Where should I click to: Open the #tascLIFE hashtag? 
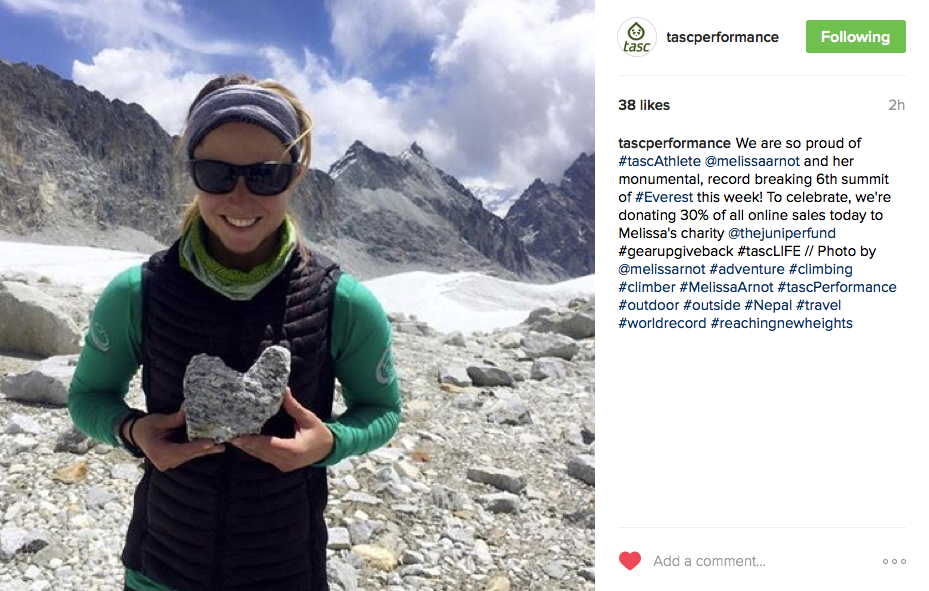pyautogui.click(x=769, y=251)
